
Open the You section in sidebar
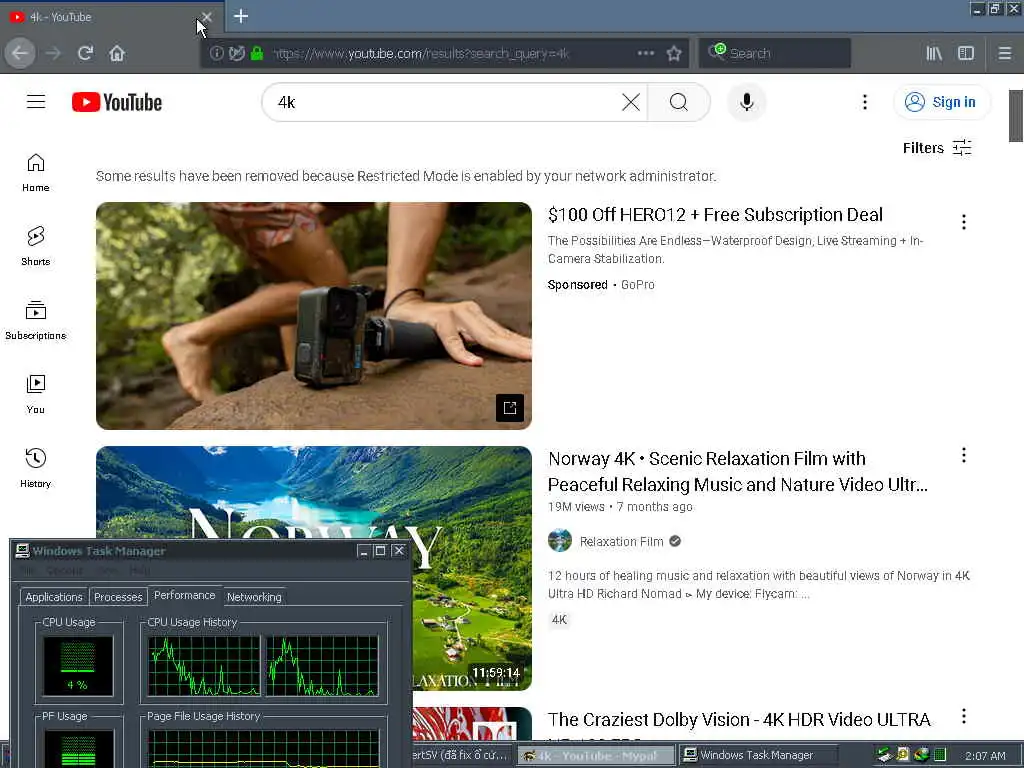[36, 394]
